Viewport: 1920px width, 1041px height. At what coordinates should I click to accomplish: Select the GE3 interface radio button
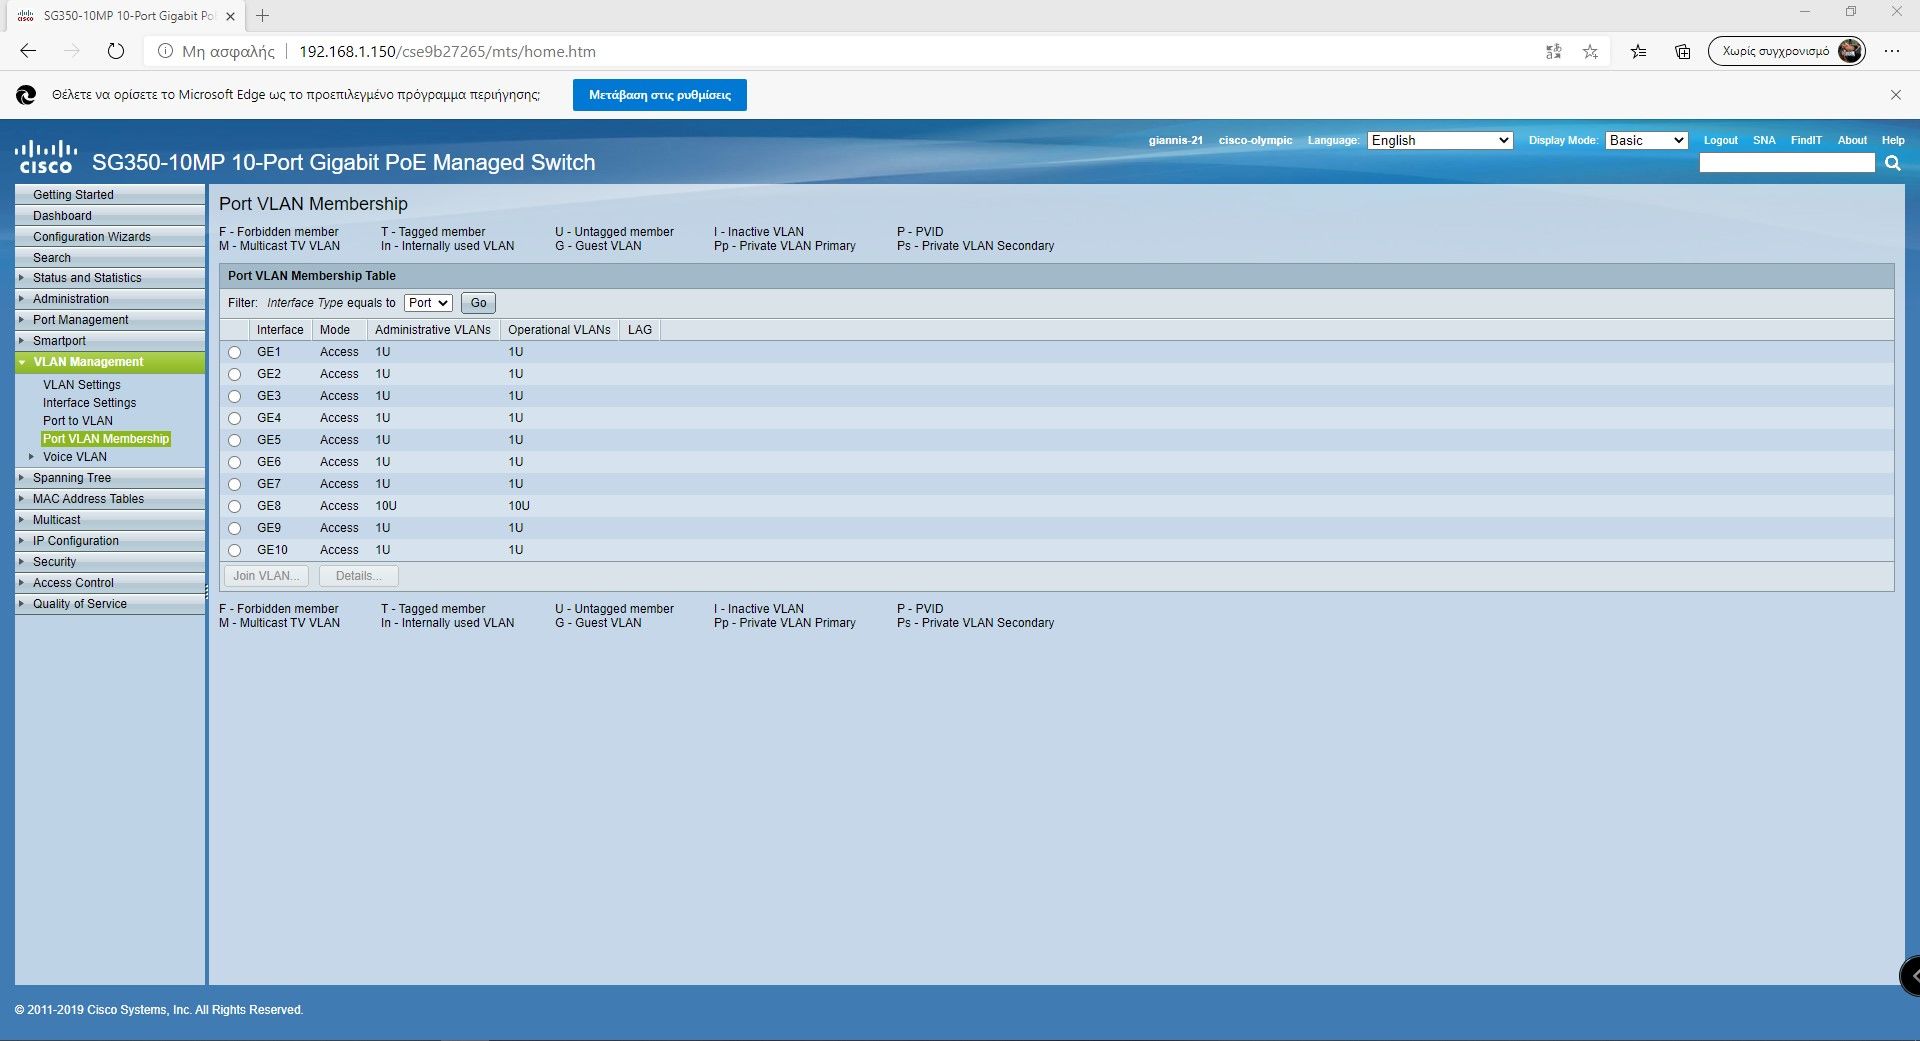(x=235, y=396)
